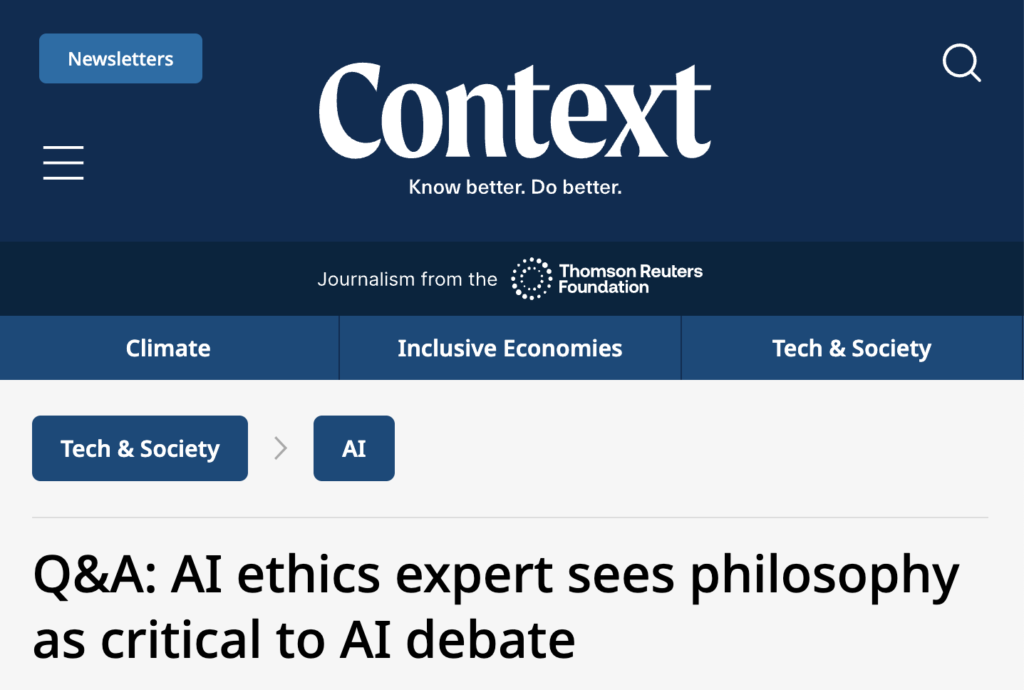Switch to Inclusive Economies tab
This screenshot has height=690, width=1024.
[510, 348]
